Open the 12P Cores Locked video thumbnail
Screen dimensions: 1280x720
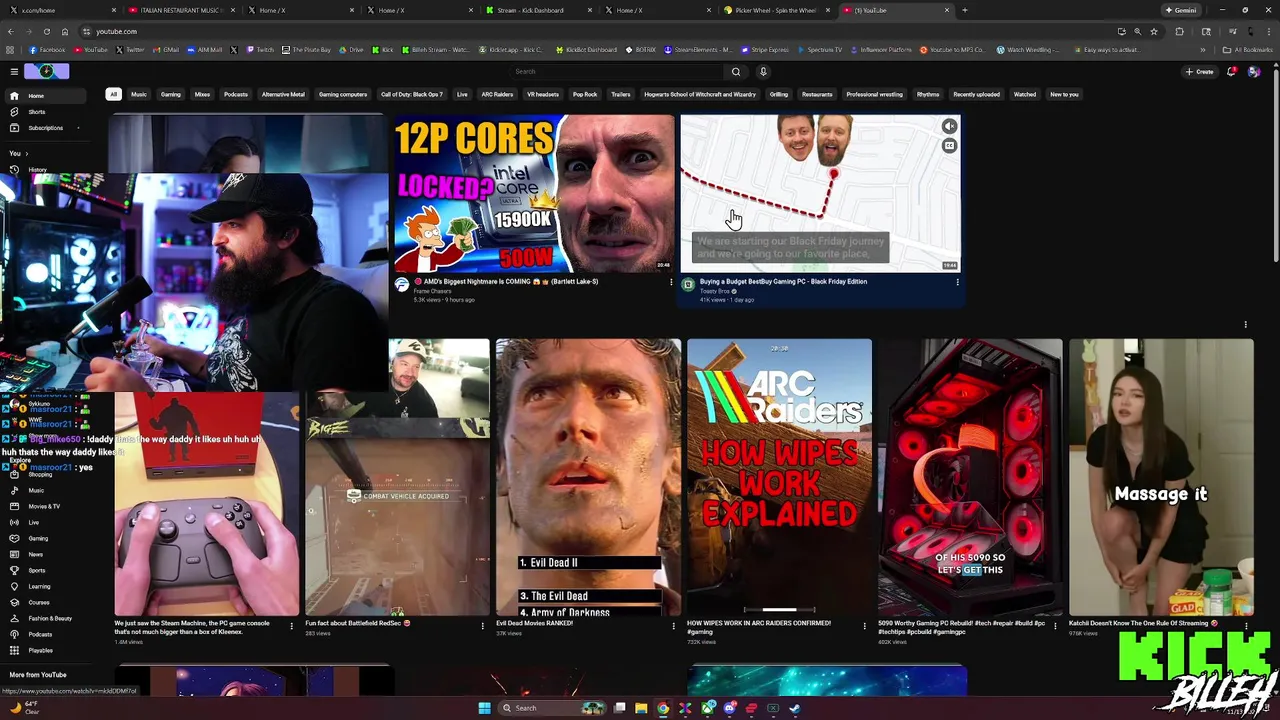coord(534,193)
